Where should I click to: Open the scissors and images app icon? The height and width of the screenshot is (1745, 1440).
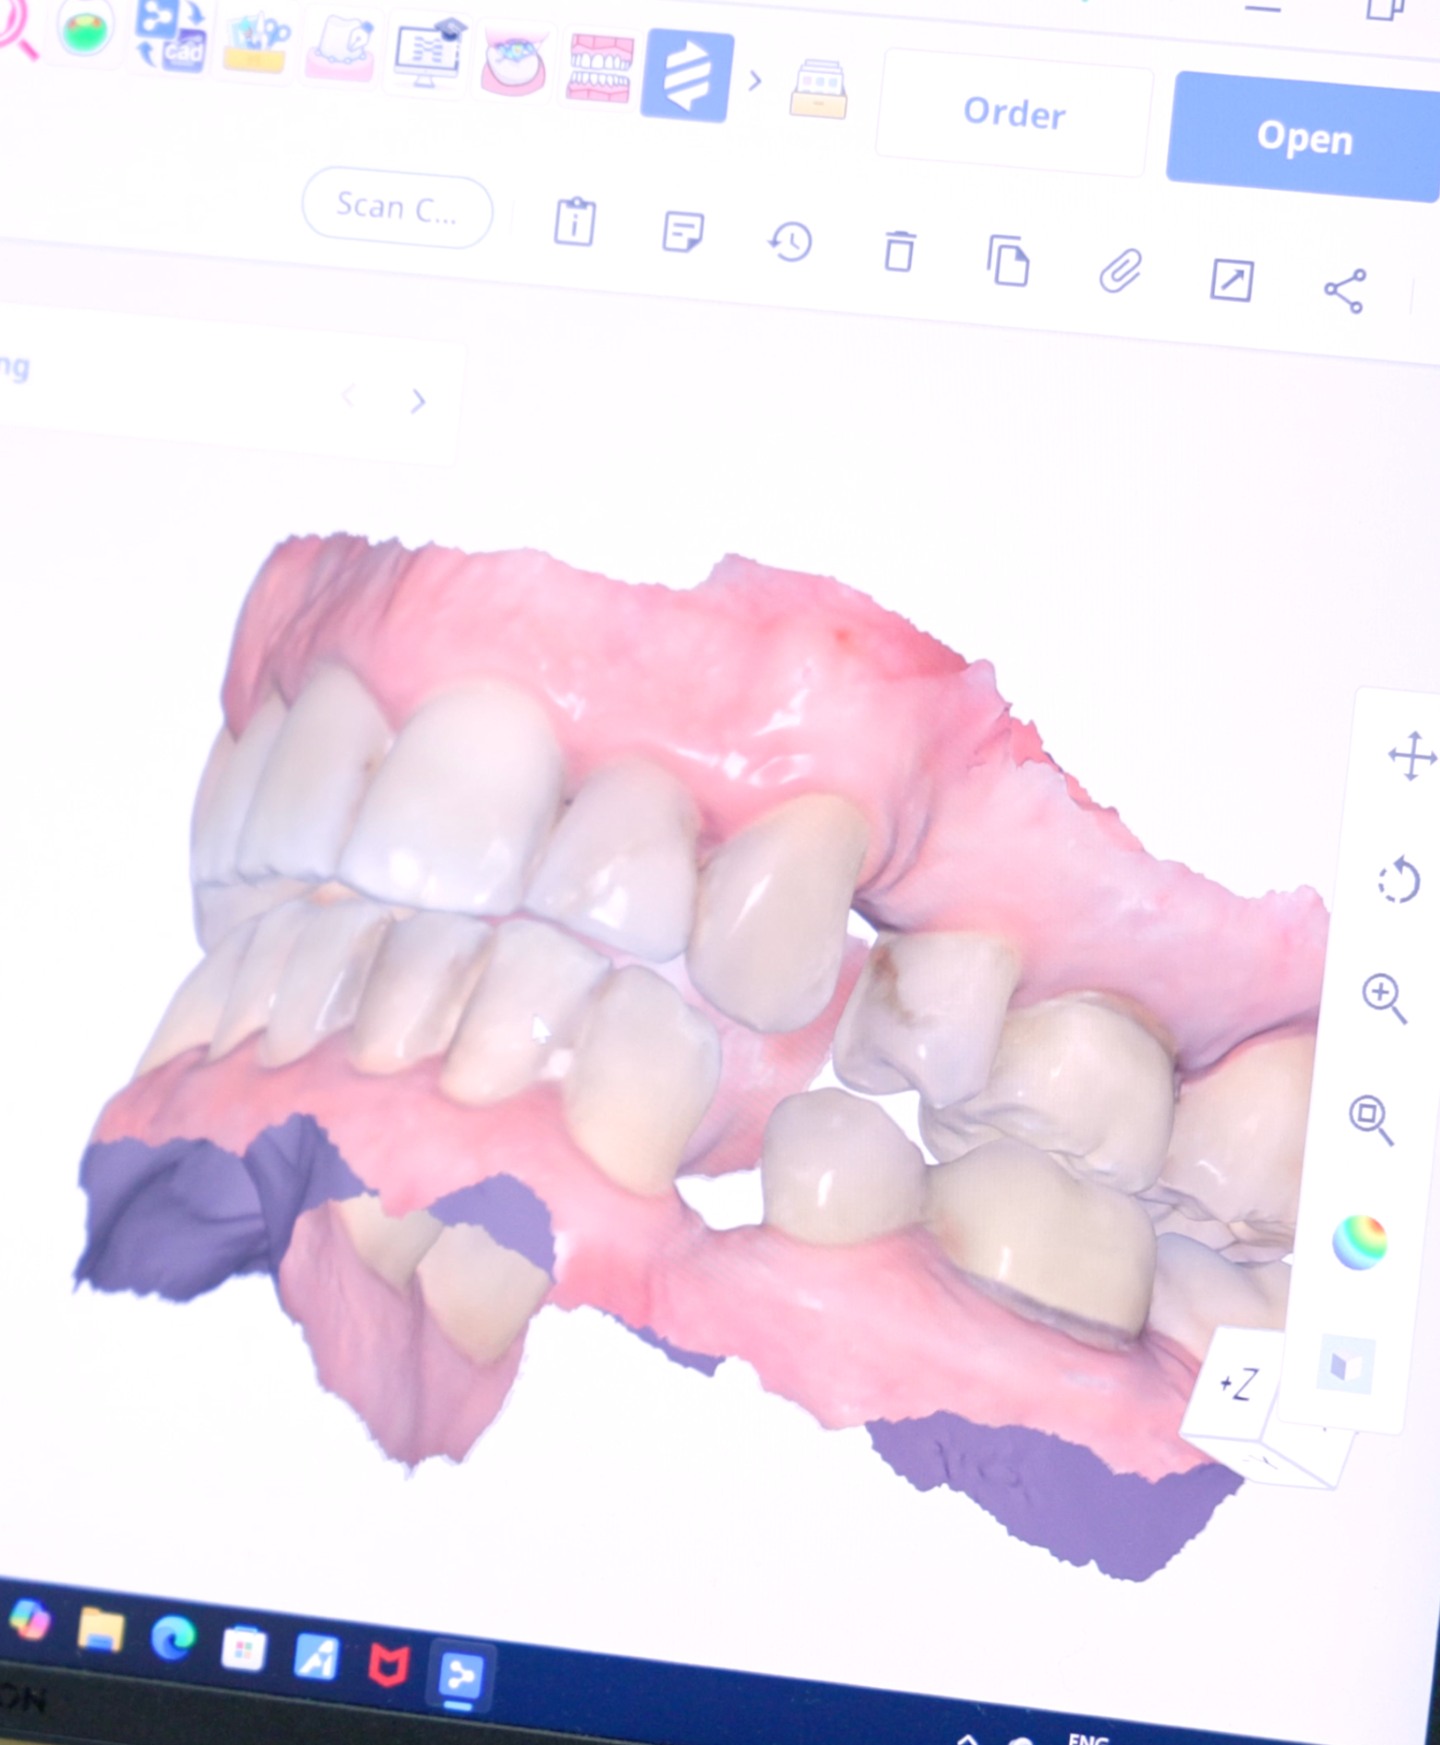pyautogui.click(x=256, y=44)
